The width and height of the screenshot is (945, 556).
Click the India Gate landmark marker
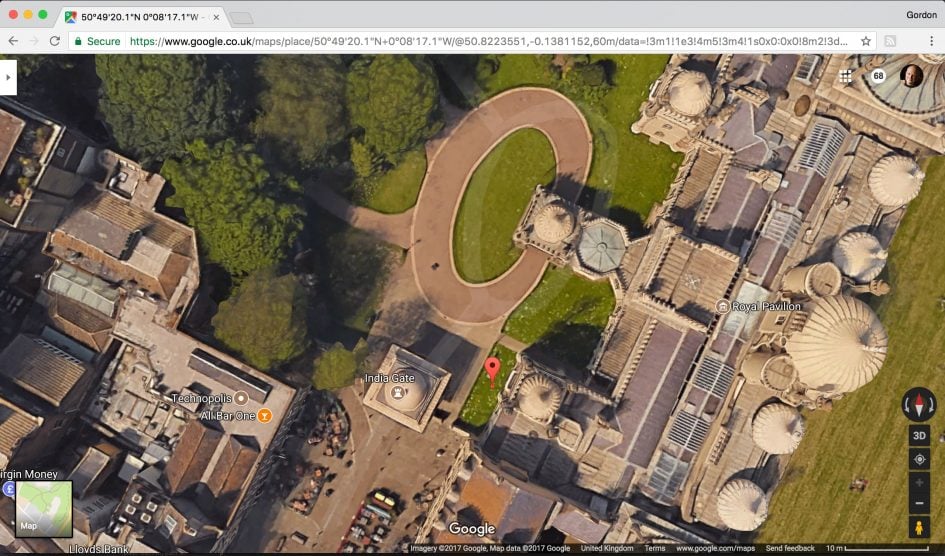[398, 393]
